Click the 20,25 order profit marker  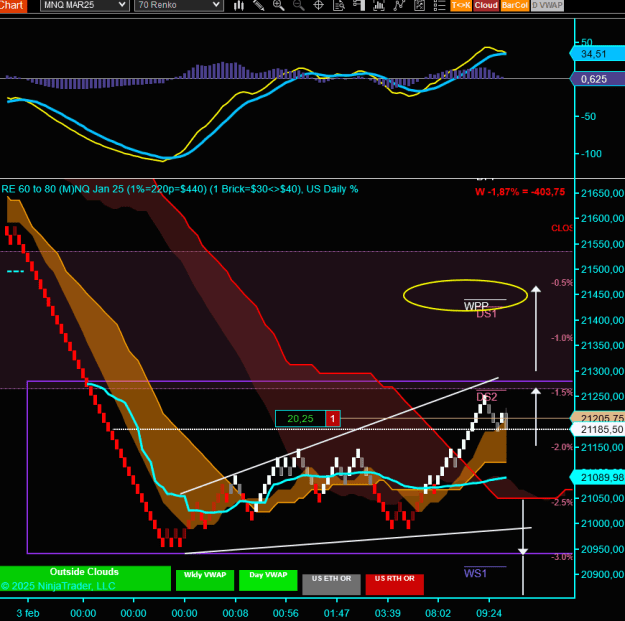tap(300, 419)
